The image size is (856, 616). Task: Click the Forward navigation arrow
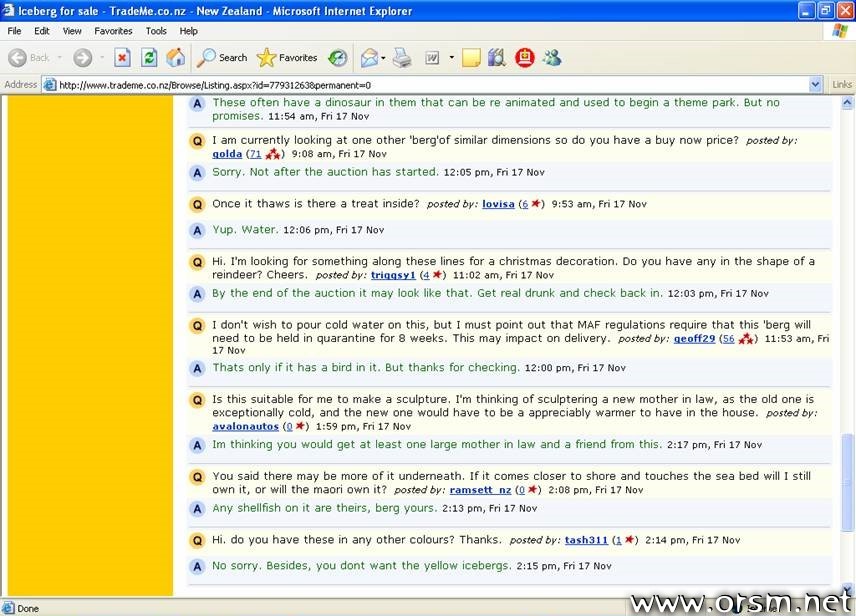pyautogui.click(x=82, y=57)
